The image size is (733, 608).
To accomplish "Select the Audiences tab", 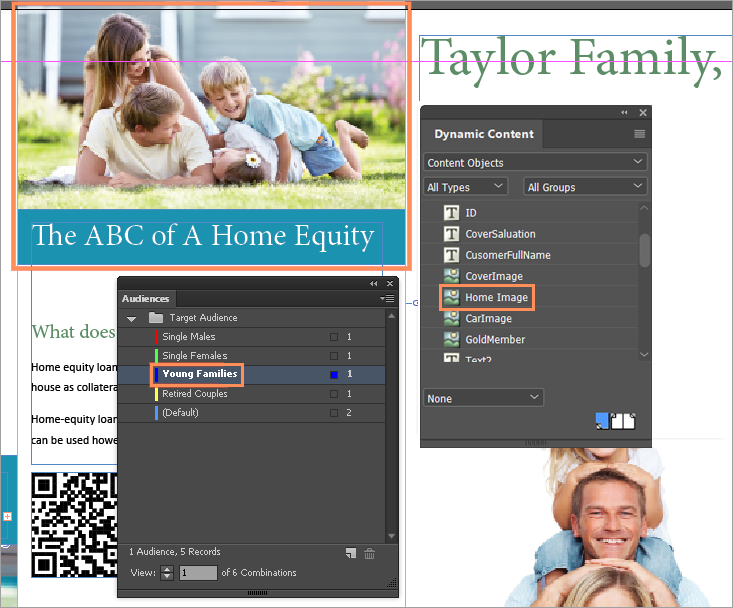I will [x=145, y=298].
